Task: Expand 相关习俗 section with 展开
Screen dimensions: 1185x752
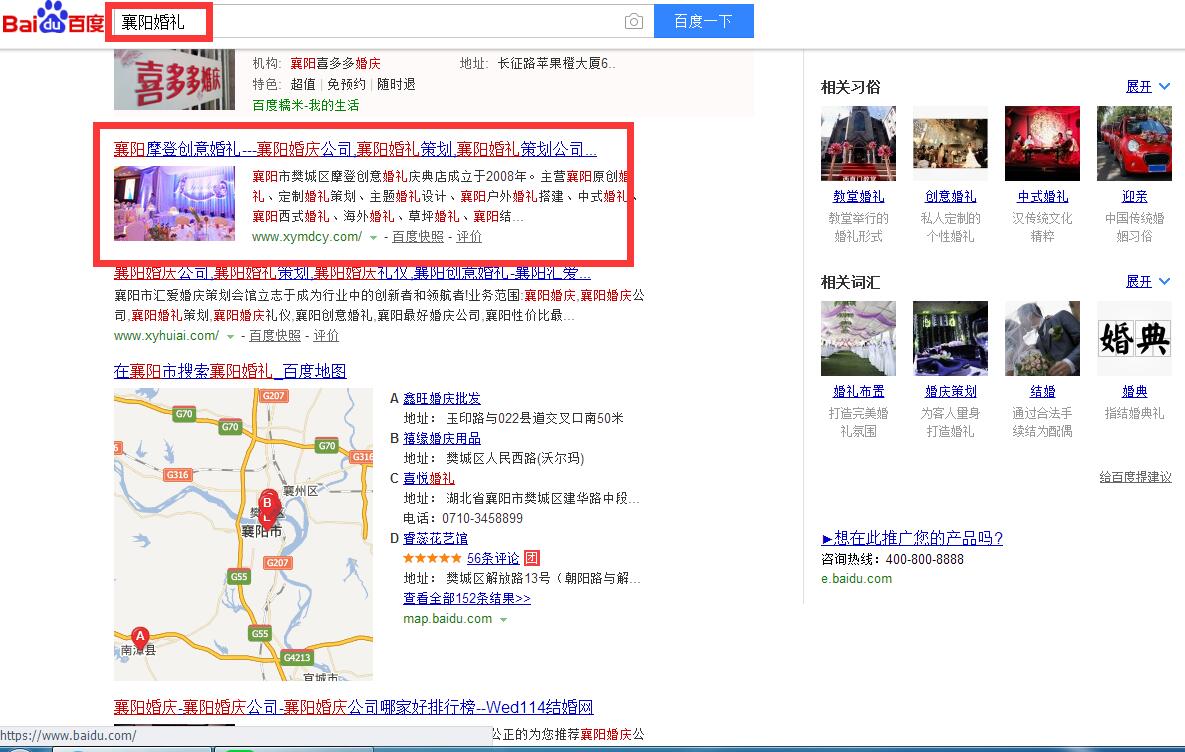Action: tap(1147, 86)
